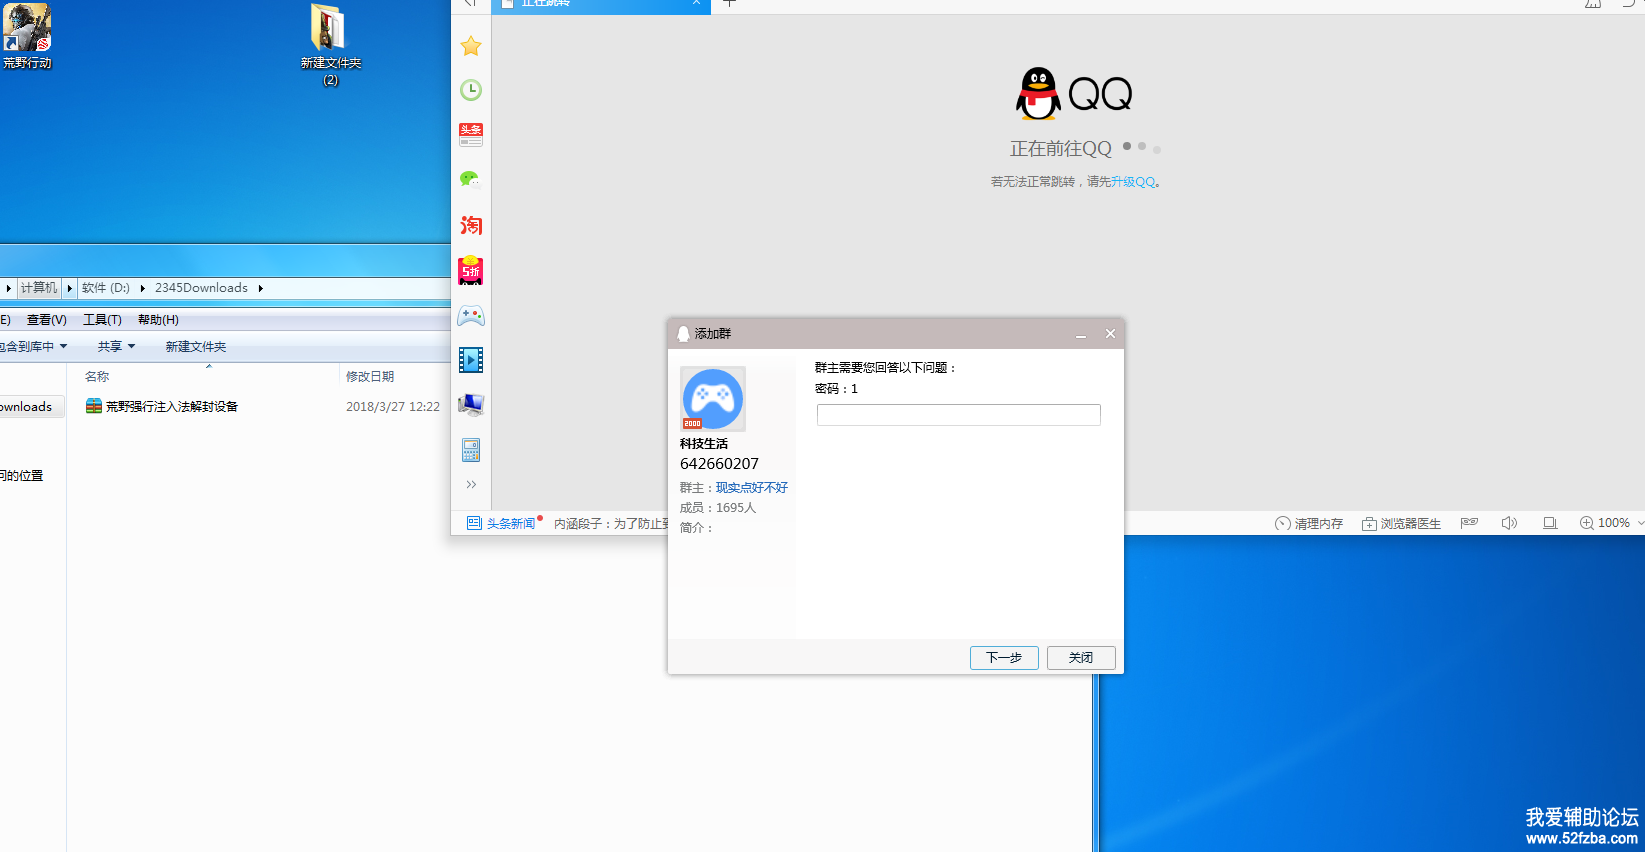This screenshot has height=852, width=1645.
Task: Open the 共享 dropdown in Explorer toolbar
Action: coord(116,347)
